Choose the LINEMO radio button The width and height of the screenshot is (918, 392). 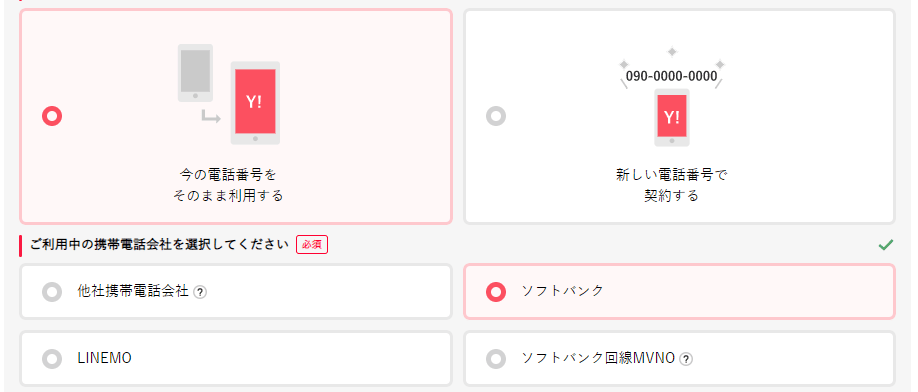click(52, 359)
